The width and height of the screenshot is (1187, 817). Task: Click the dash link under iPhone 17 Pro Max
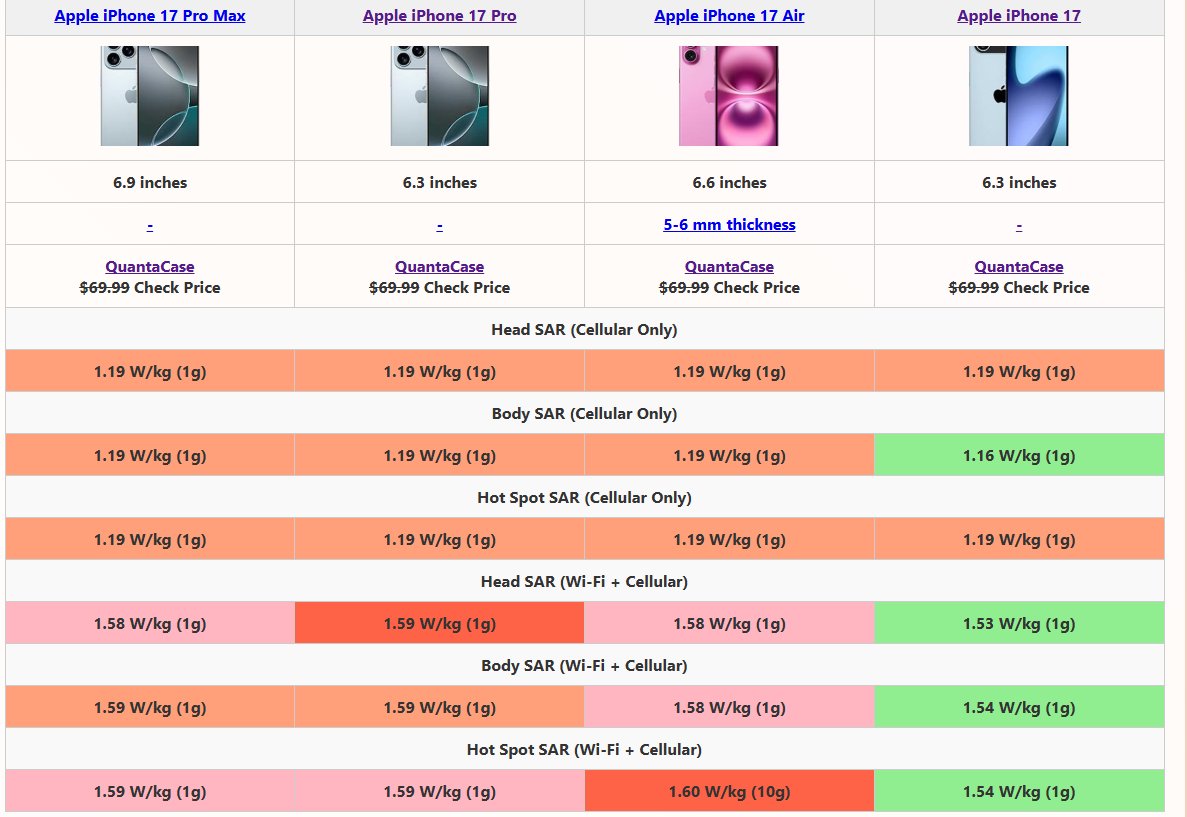[x=150, y=225]
